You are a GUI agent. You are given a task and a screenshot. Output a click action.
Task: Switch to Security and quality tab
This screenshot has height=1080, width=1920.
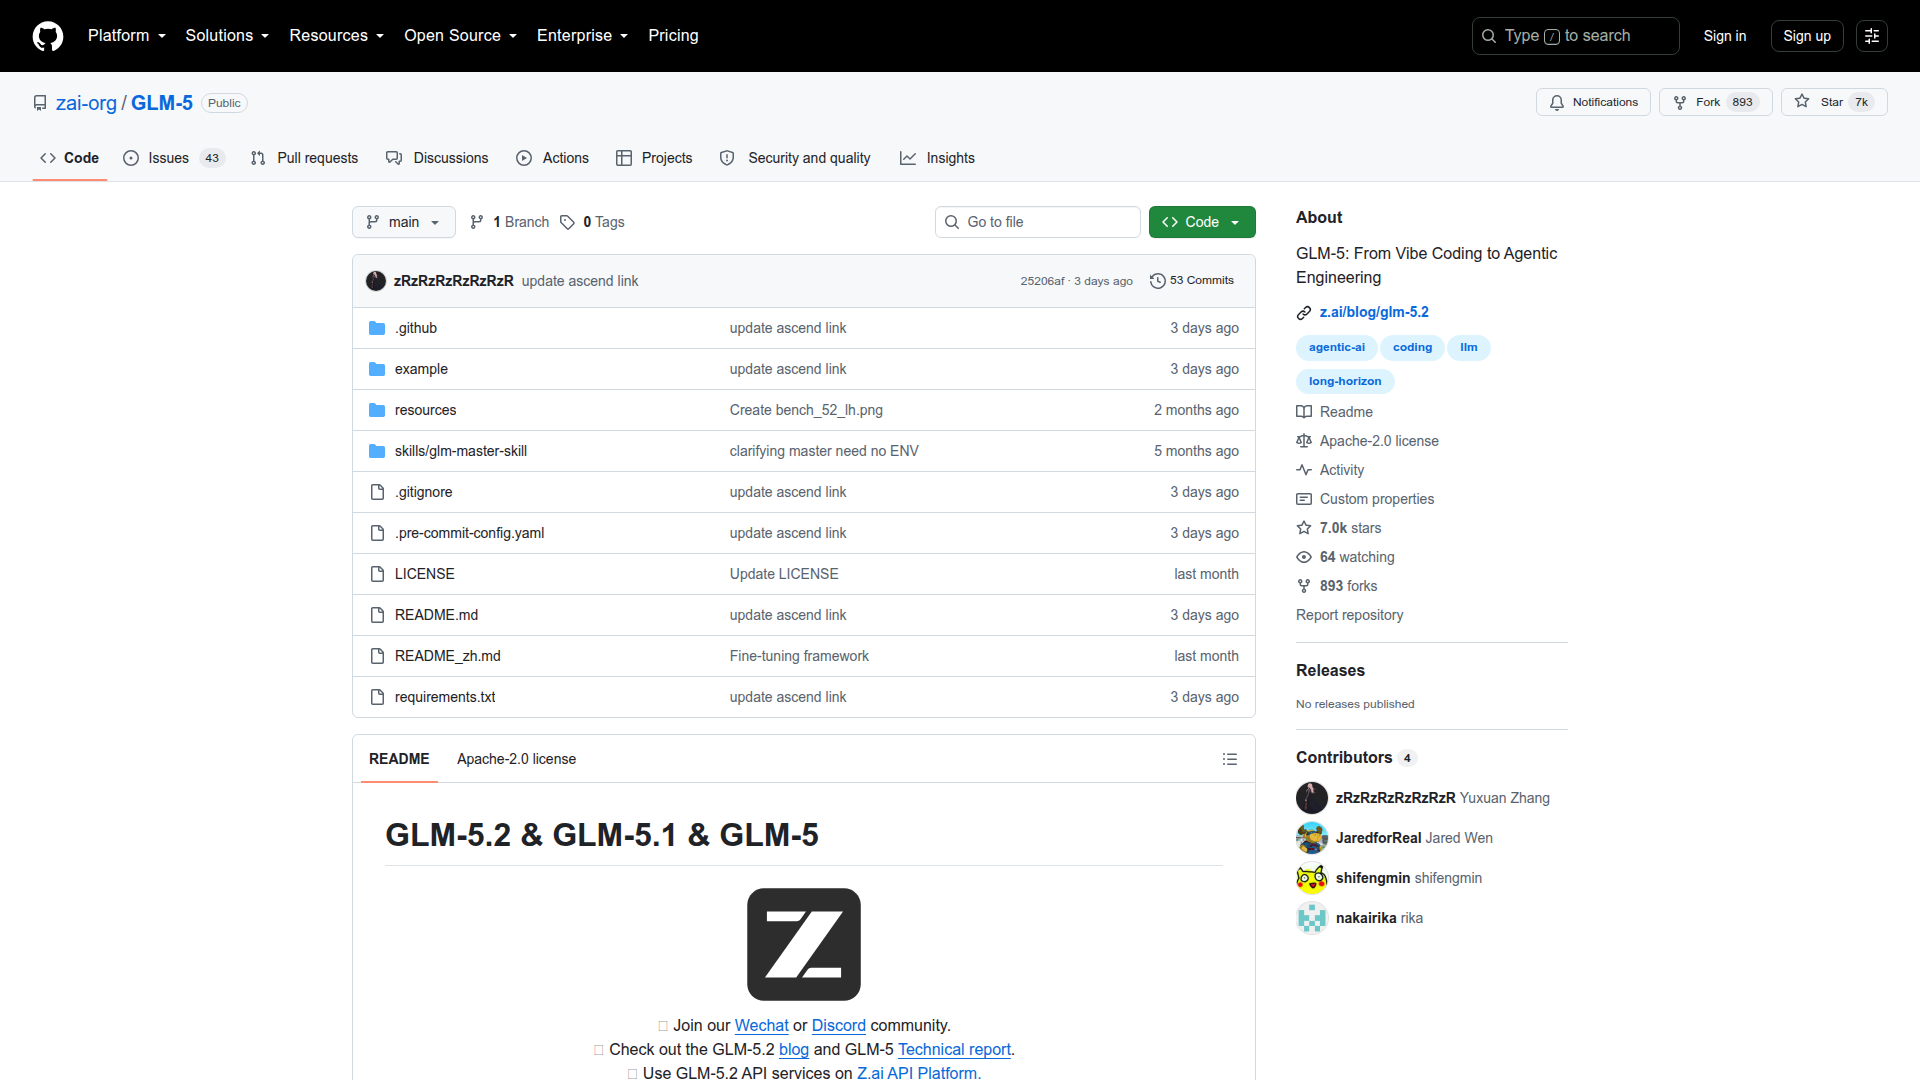pyautogui.click(x=795, y=158)
